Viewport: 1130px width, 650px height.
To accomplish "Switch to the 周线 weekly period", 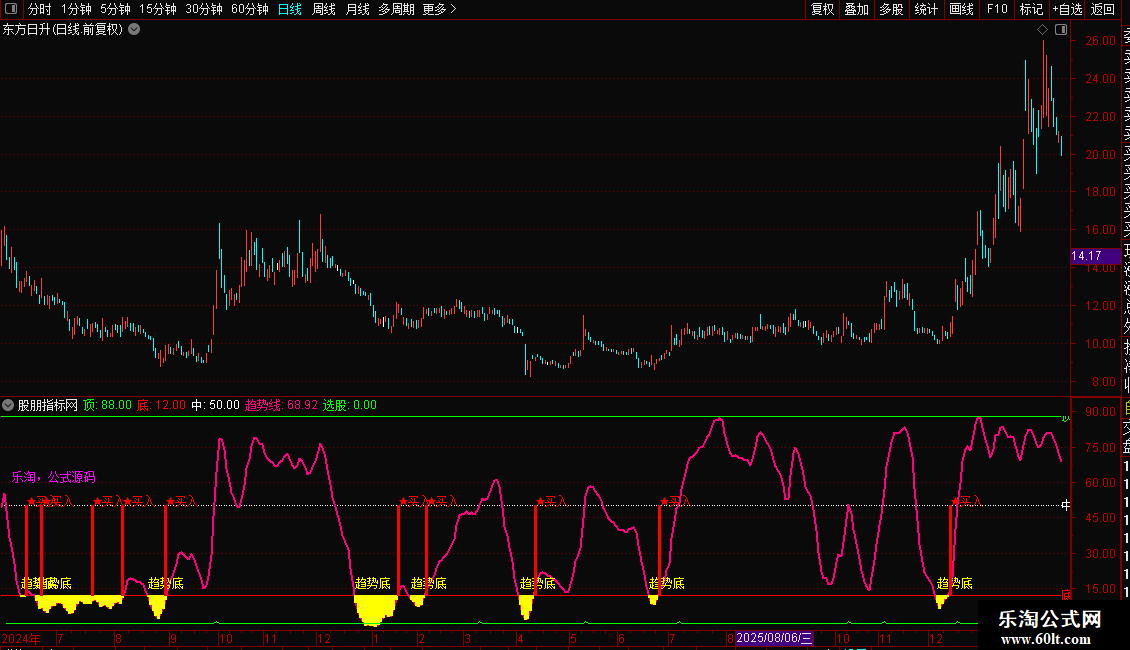I will coord(324,9).
